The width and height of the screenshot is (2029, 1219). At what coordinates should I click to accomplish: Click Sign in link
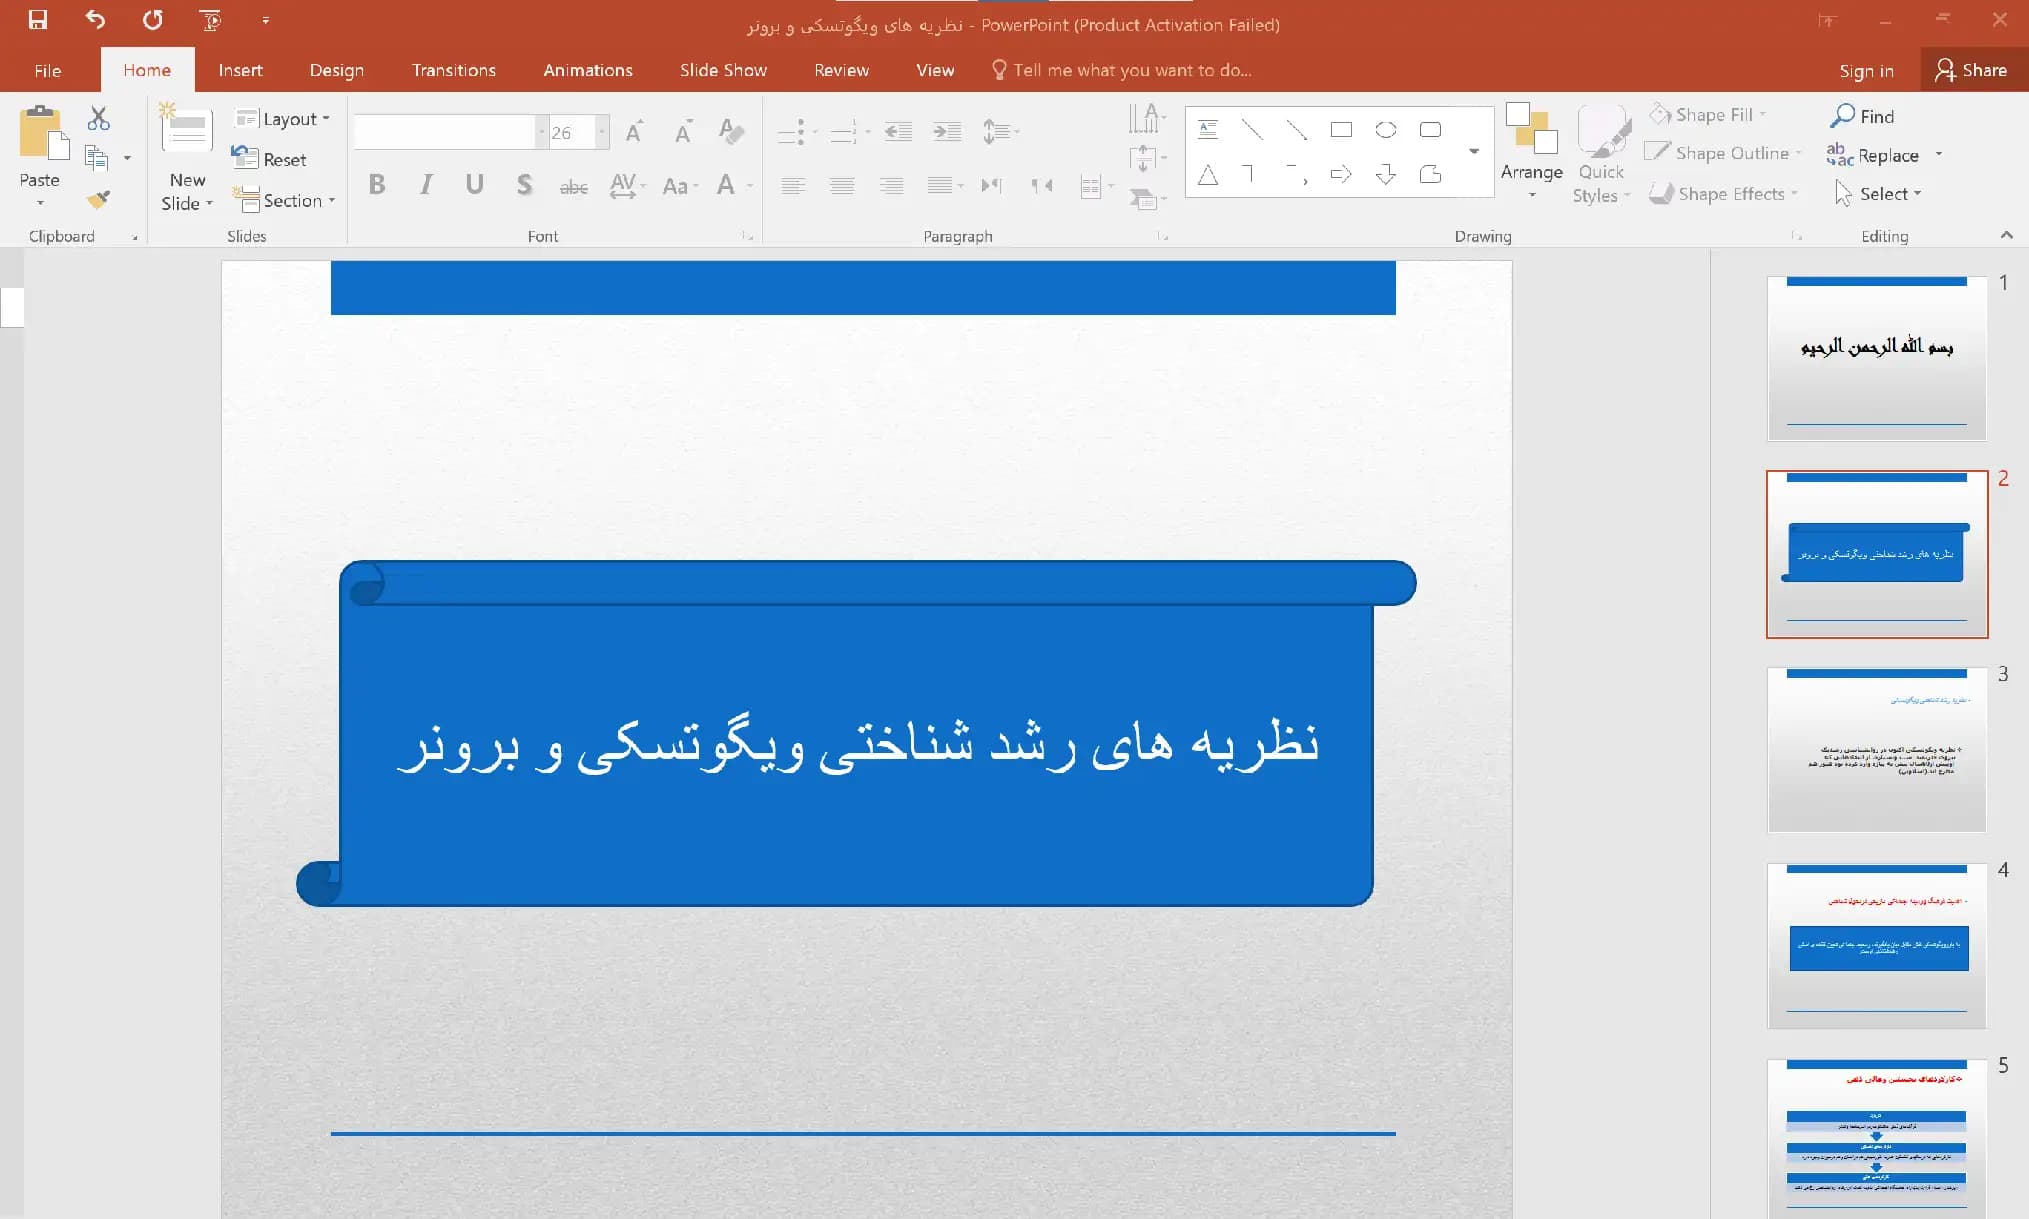1866,70
